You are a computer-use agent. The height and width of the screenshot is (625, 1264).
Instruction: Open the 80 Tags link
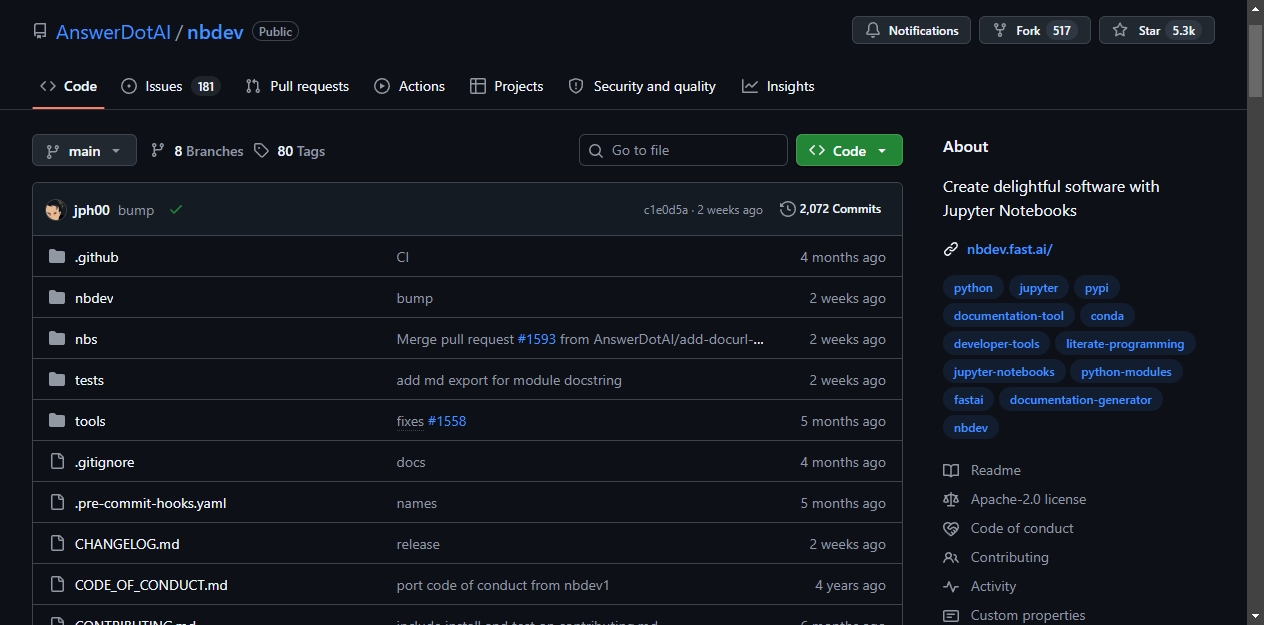click(289, 151)
